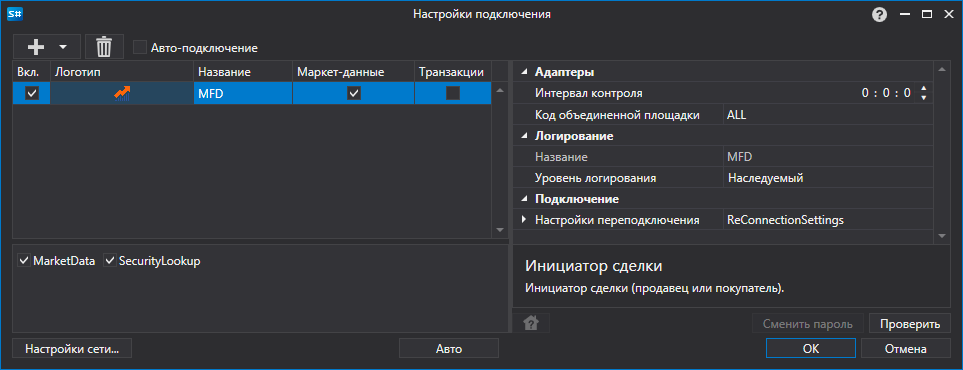The width and height of the screenshot is (963, 370).
Task: Click the Транзакции column header
Action: point(453,72)
